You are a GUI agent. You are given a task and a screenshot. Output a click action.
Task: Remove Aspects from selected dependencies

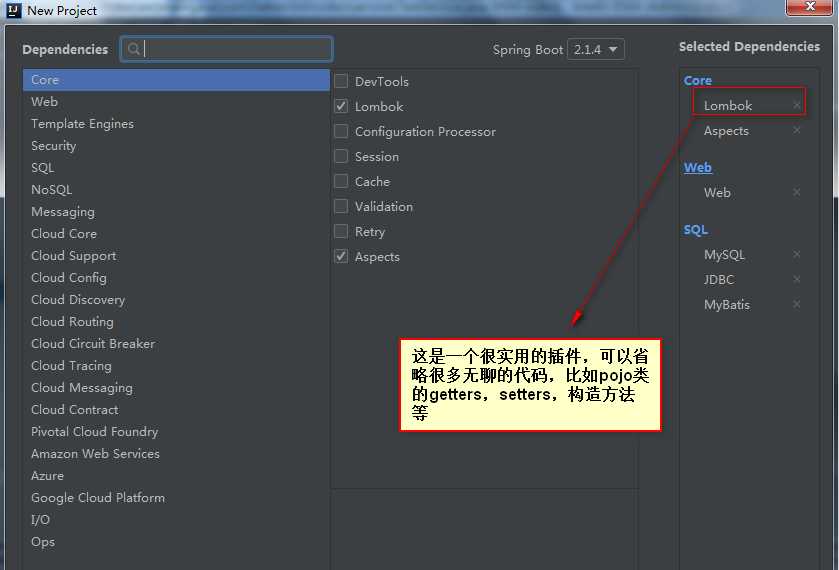(x=797, y=130)
